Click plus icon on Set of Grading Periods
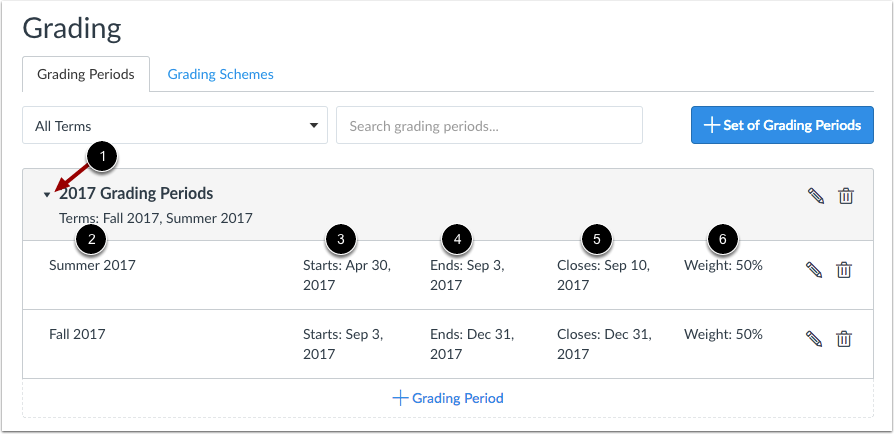Viewport: 894px width, 434px height. [712, 125]
